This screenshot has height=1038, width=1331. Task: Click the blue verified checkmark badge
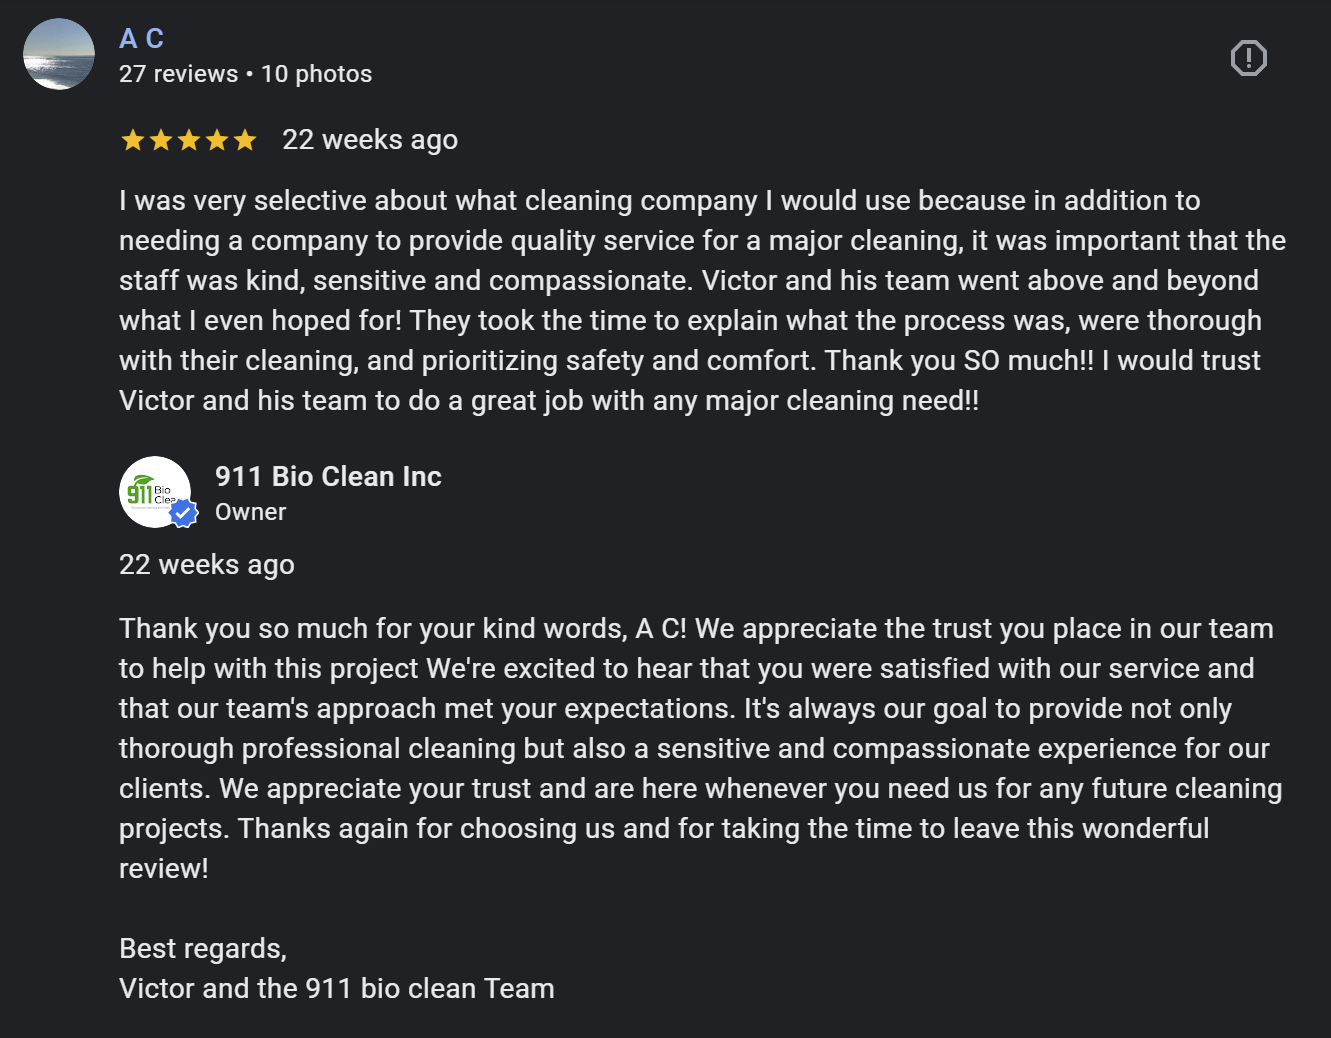pyautogui.click(x=183, y=513)
